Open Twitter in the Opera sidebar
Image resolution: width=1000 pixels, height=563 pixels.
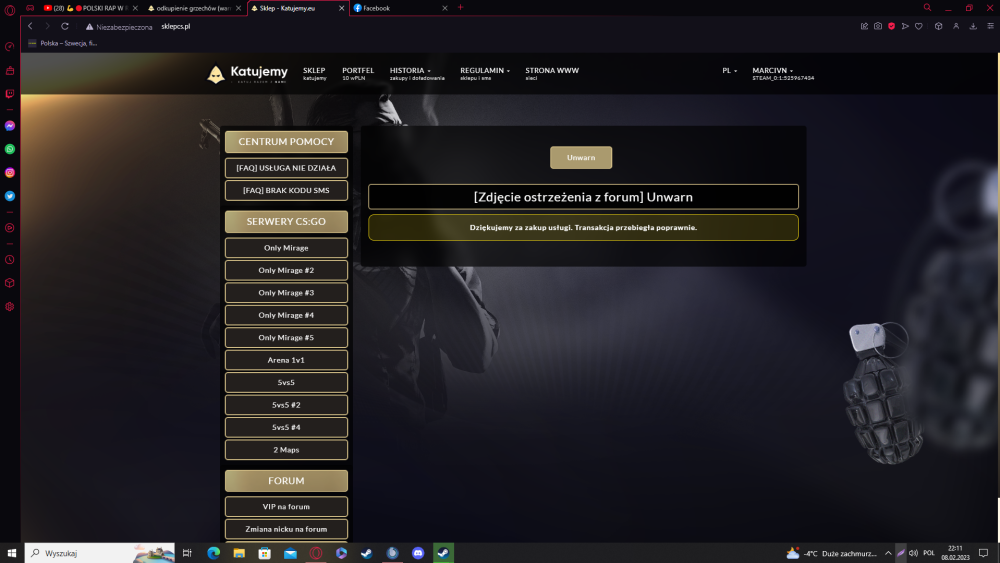[10, 196]
